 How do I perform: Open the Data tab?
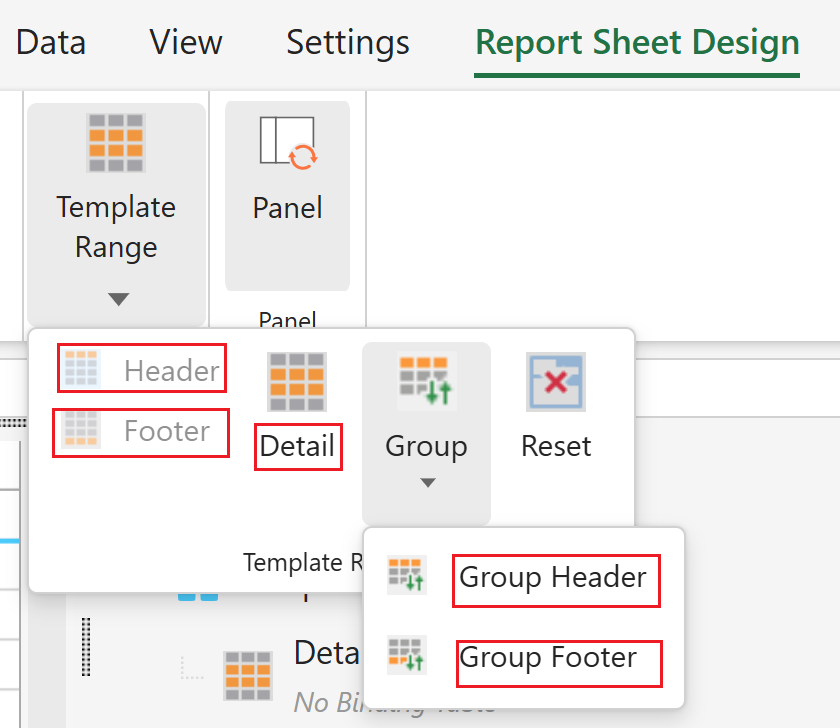point(51,43)
